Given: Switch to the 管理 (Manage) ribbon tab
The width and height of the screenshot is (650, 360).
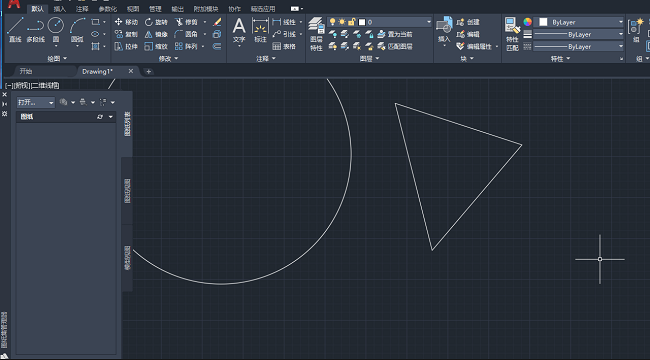Looking at the screenshot, I should click(x=155, y=9).
